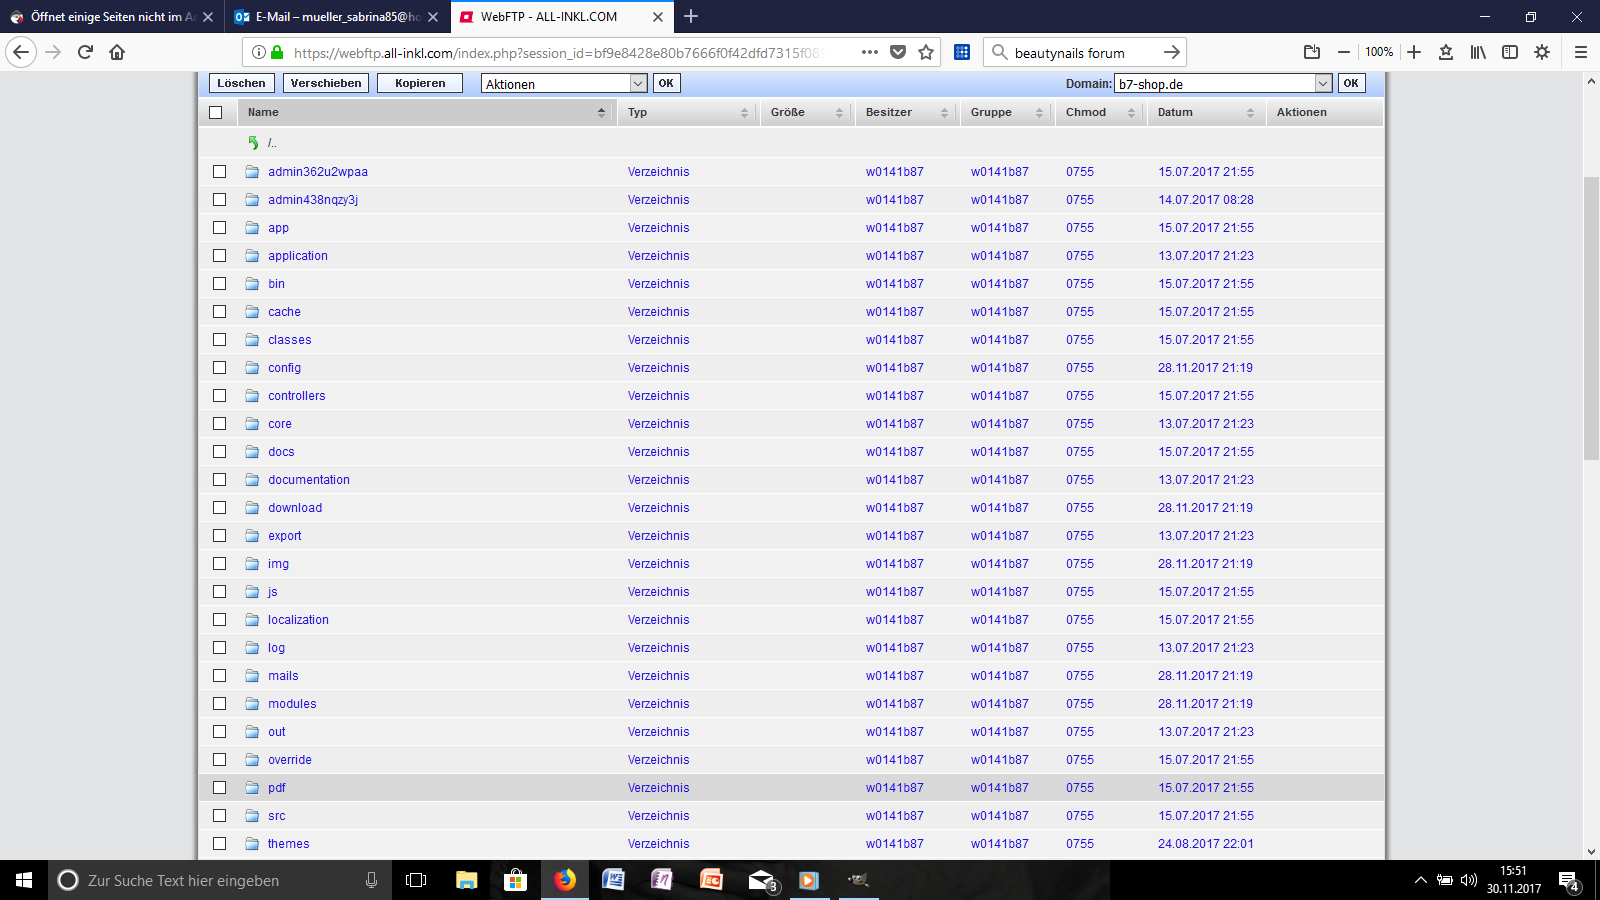The width and height of the screenshot is (1600, 900).
Task: Sort by permissions with the Chmod arrows
Action: [1131, 113]
